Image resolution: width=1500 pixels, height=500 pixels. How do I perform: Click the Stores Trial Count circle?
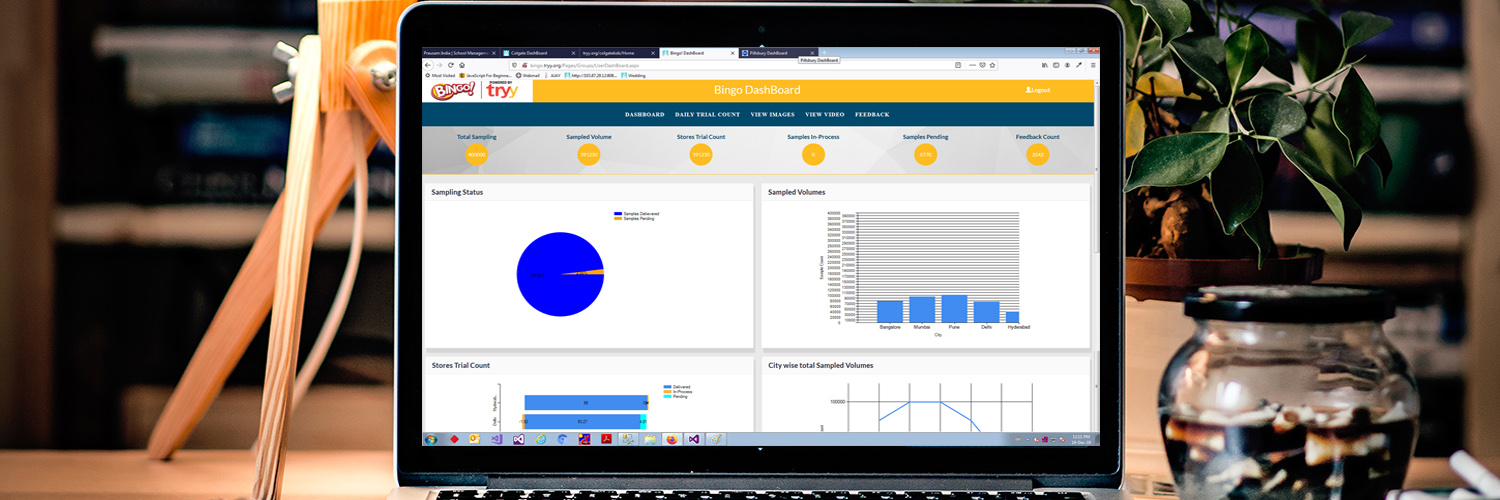click(x=701, y=155)
